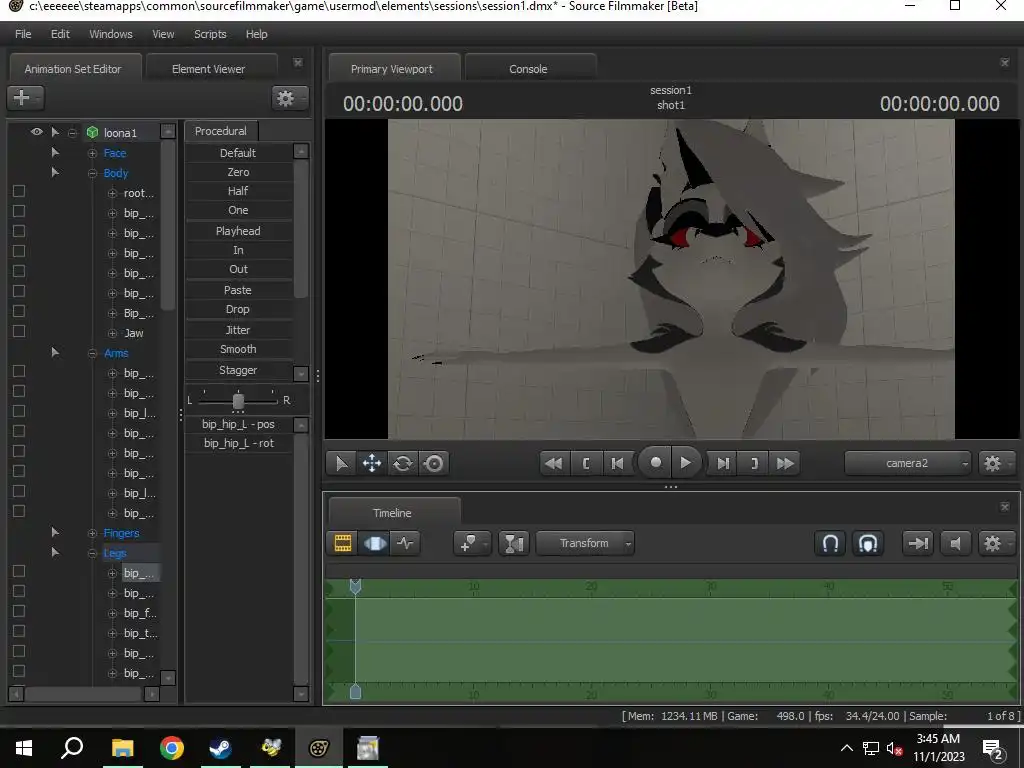This screenshot has width=1024, height=768.
Task: Open Steam from the taskbar
Action: [x=220, y=748]
